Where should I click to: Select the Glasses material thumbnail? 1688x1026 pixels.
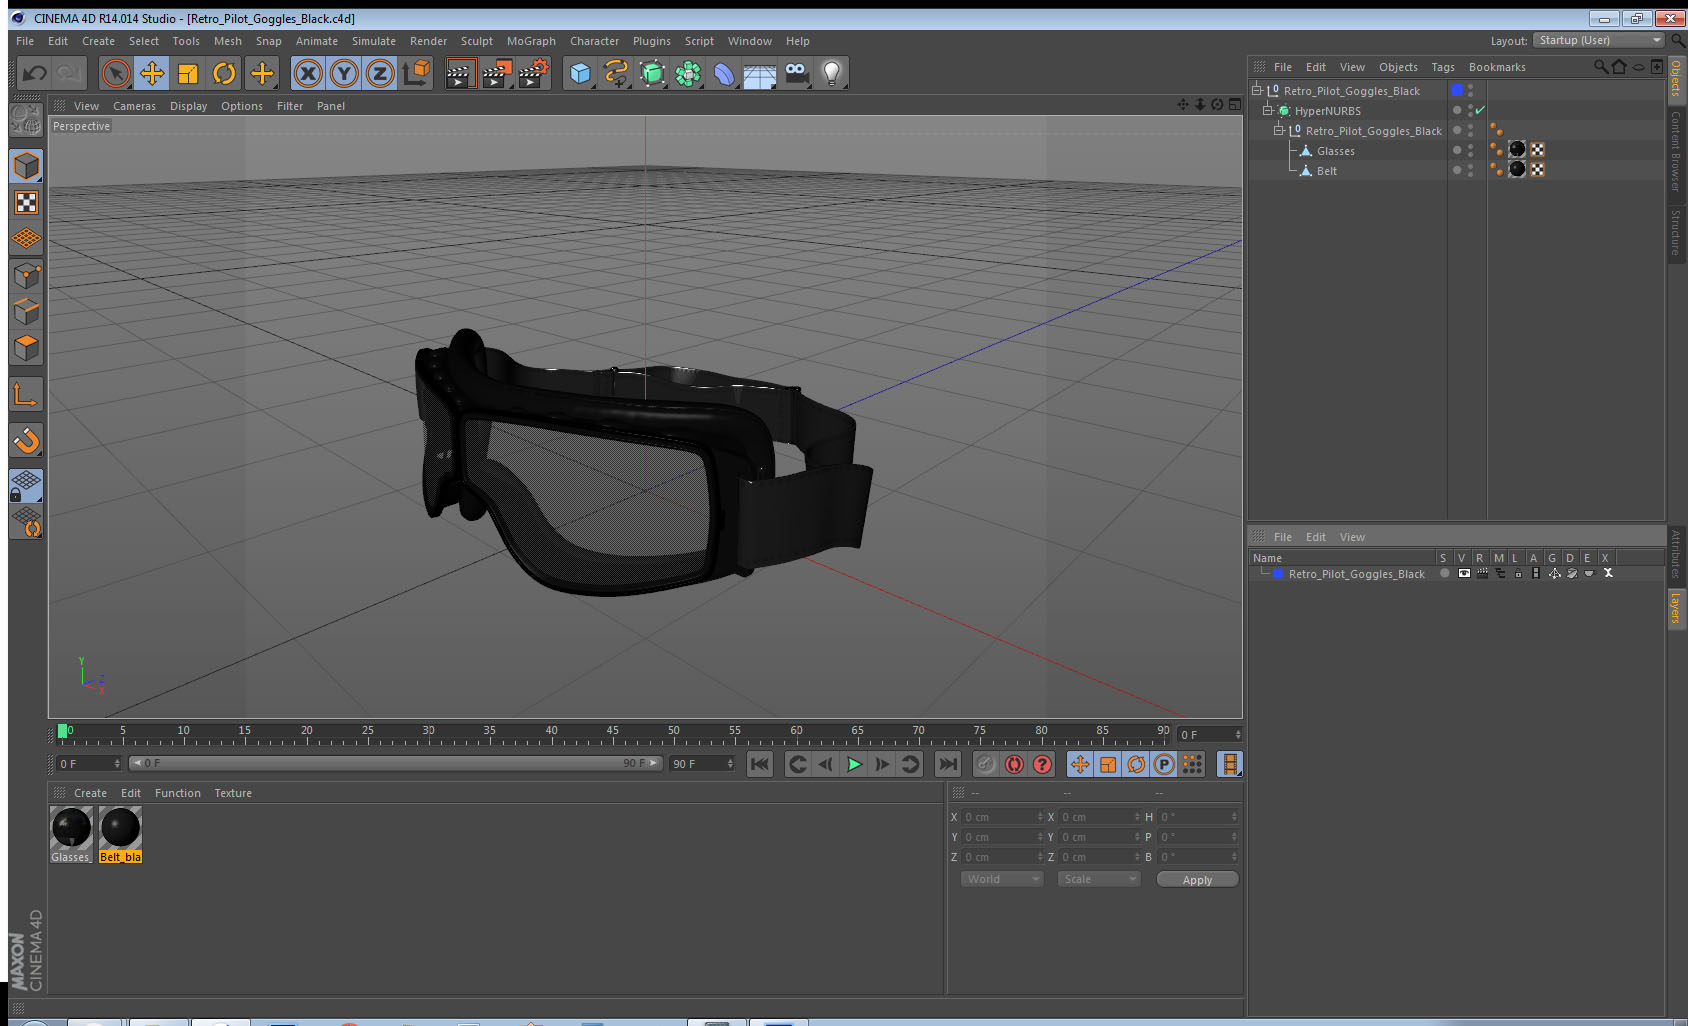coord(71,828)
